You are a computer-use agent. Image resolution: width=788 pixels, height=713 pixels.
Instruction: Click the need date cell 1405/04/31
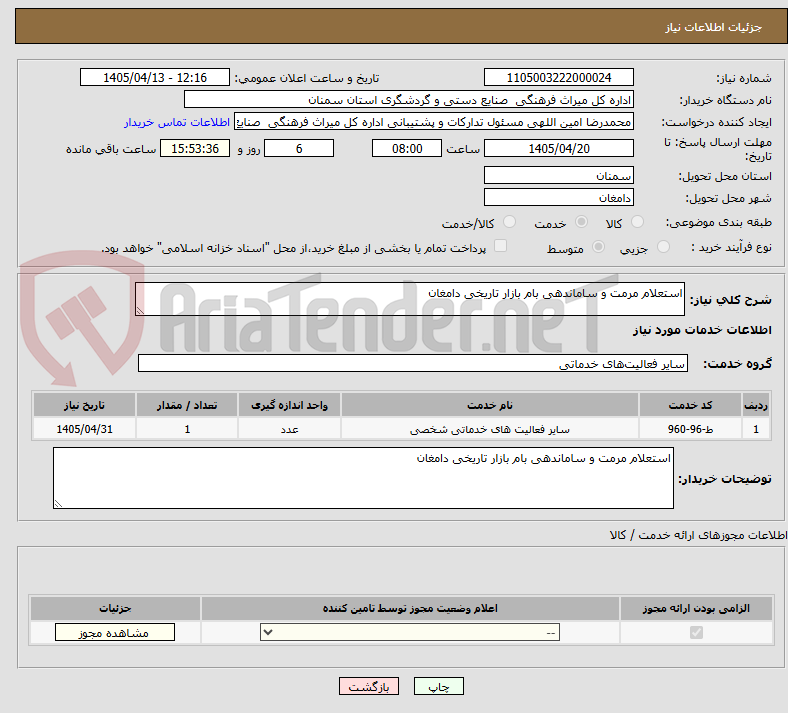pos(84,429)
